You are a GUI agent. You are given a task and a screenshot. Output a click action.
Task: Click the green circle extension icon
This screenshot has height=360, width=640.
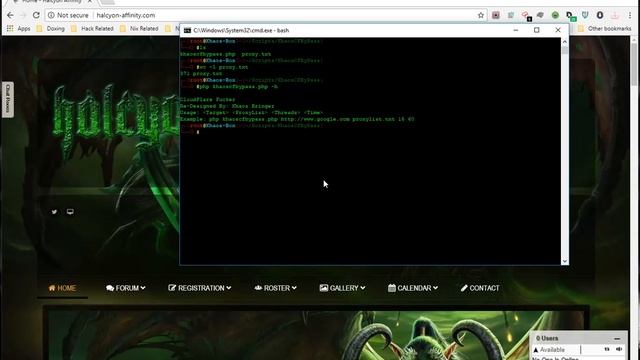(x=555, y=15)
